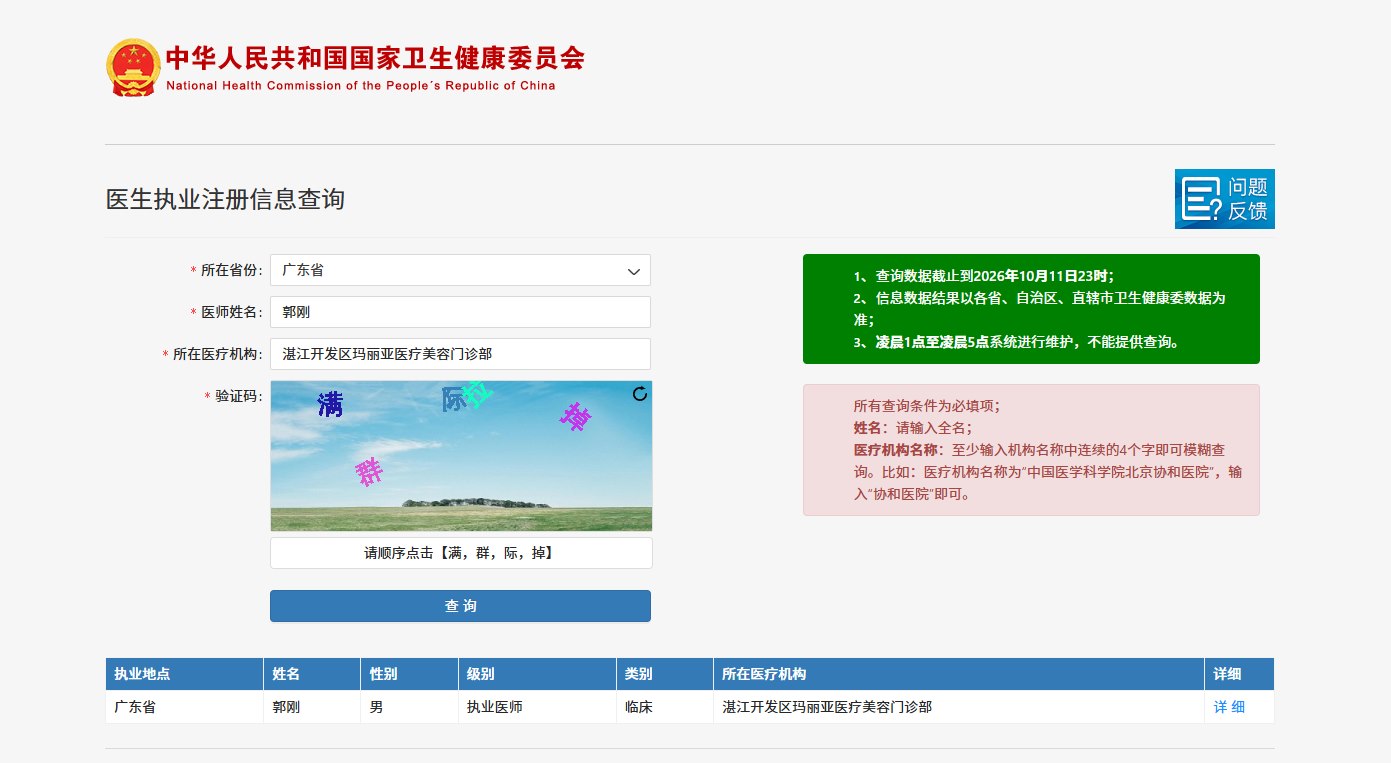
Task: Click the captcha character 掉
Action: [575, 416]
